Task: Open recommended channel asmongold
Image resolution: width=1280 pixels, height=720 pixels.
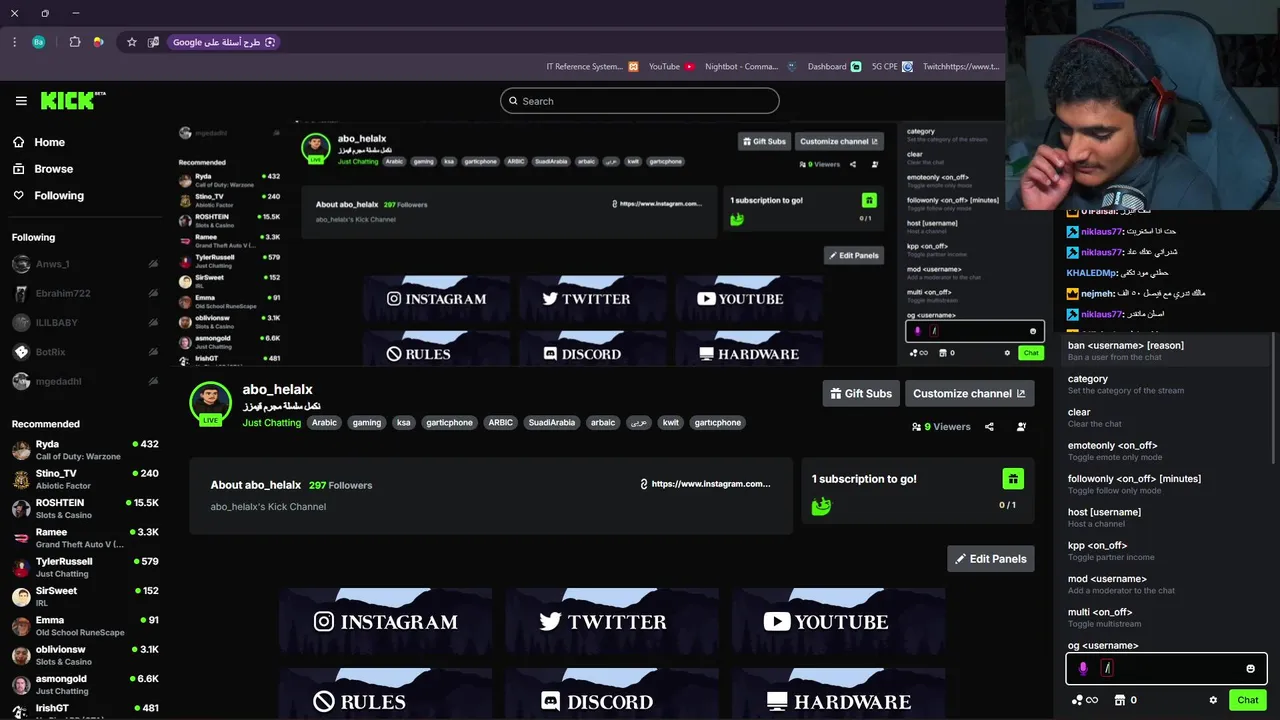Action: 85,685
